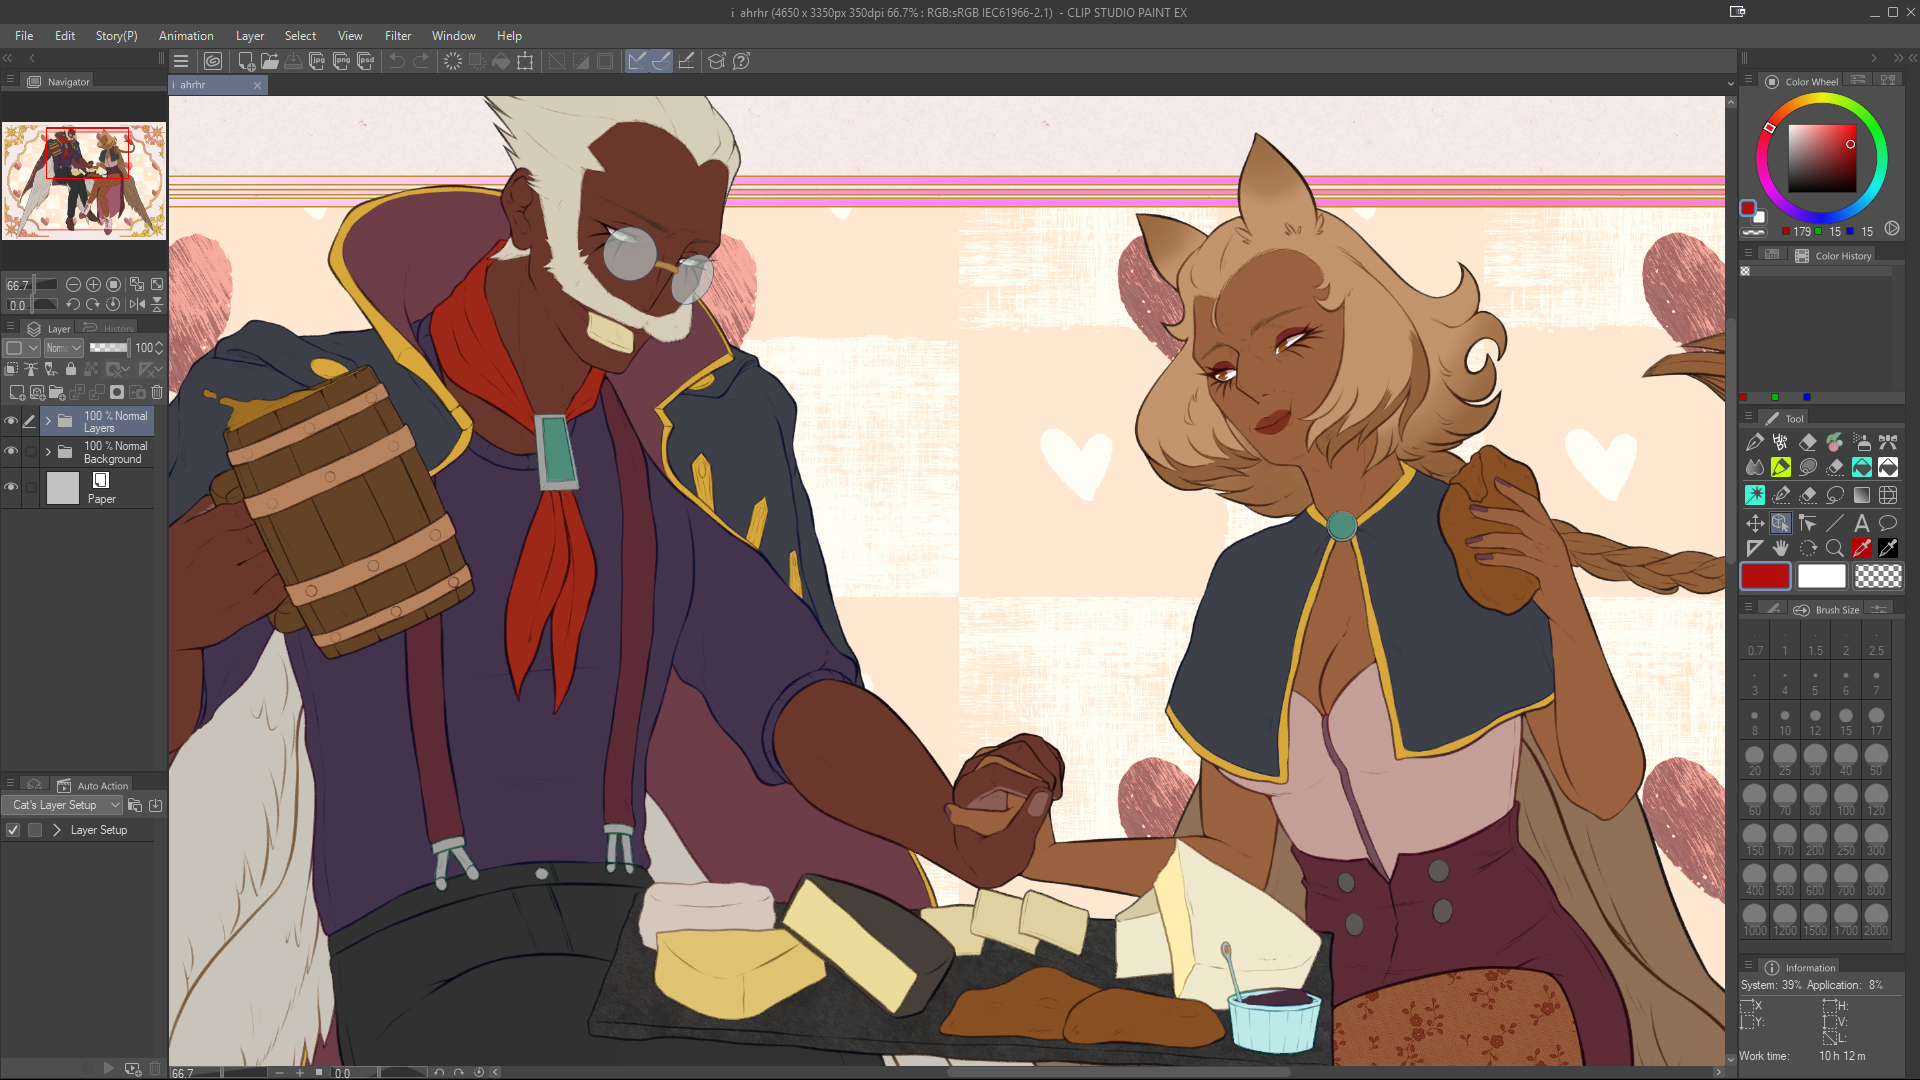Flip canvas horizontally in Navigator

(x=137, y=304)
